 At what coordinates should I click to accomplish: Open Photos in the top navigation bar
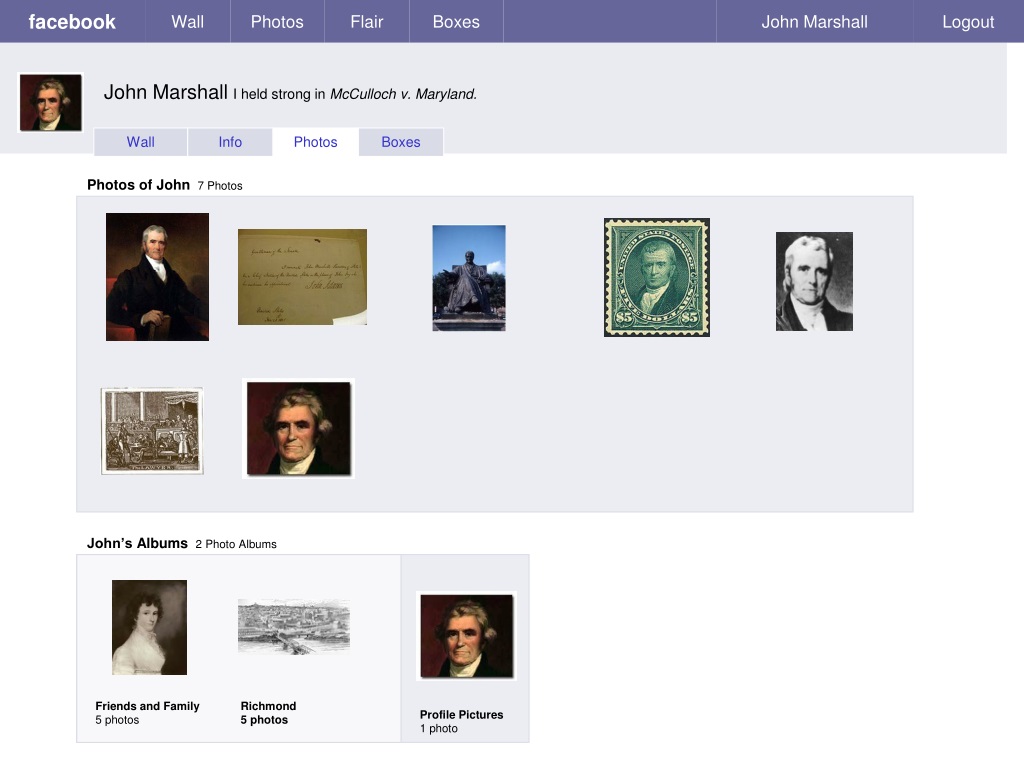277,22
